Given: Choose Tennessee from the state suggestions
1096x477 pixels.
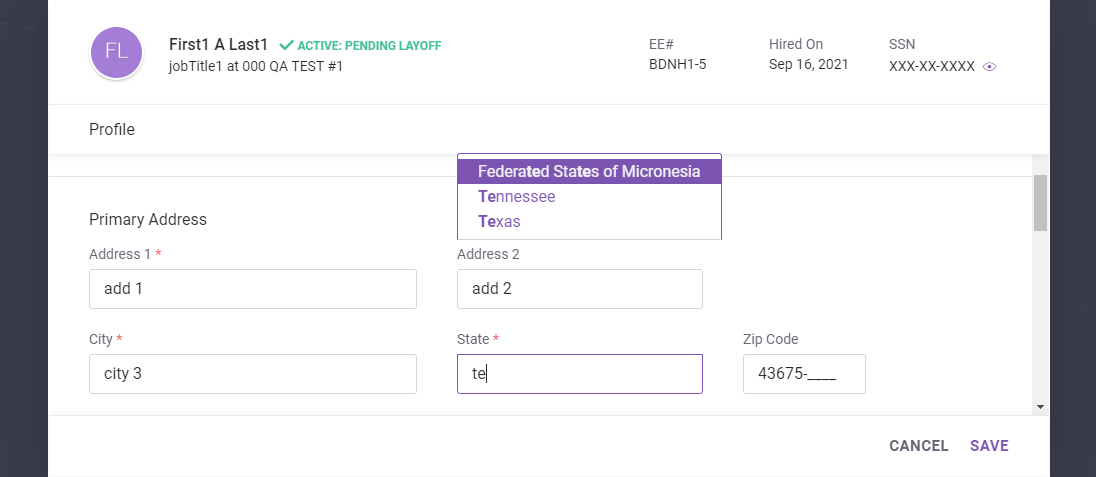Looking at the screenshot, I should pyautogui.click(x=517, y=197).
